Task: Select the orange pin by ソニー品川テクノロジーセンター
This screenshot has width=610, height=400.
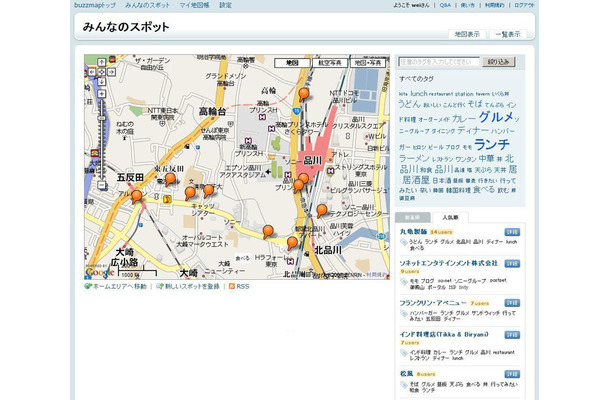Action: click(322, 211)
